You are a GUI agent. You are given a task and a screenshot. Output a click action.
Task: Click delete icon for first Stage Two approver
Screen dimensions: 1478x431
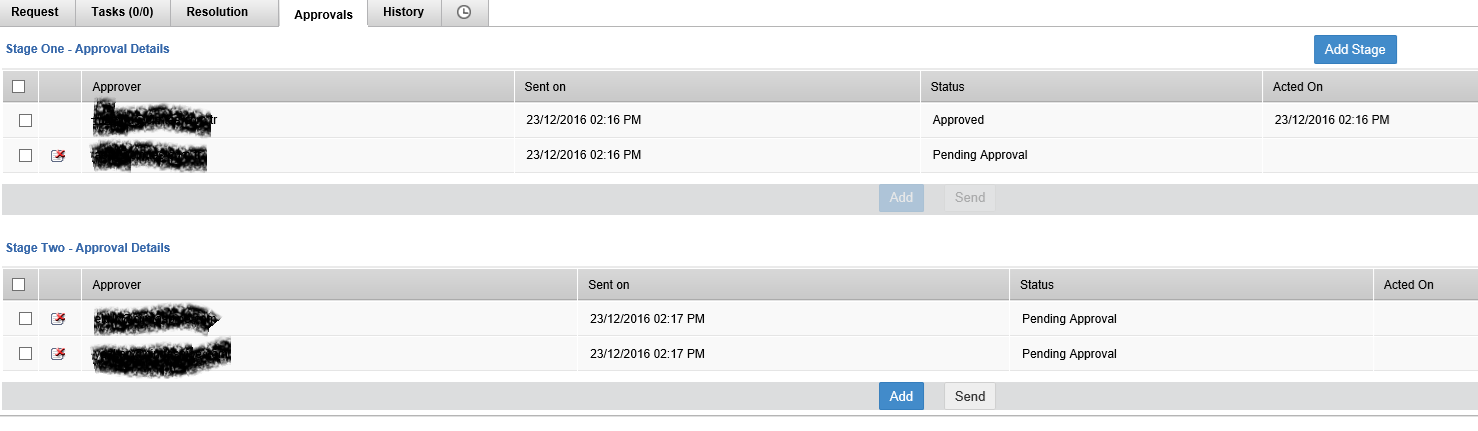coord(58,319)
